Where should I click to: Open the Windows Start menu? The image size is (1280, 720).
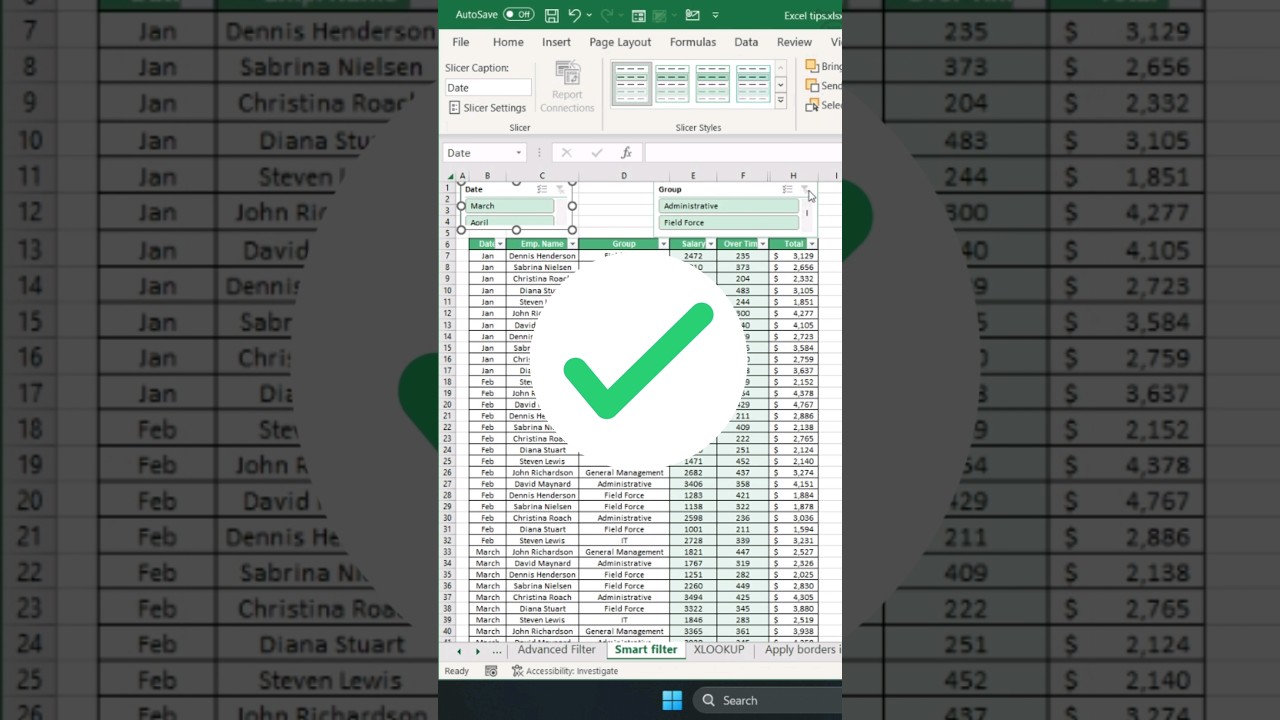point(672,700)
